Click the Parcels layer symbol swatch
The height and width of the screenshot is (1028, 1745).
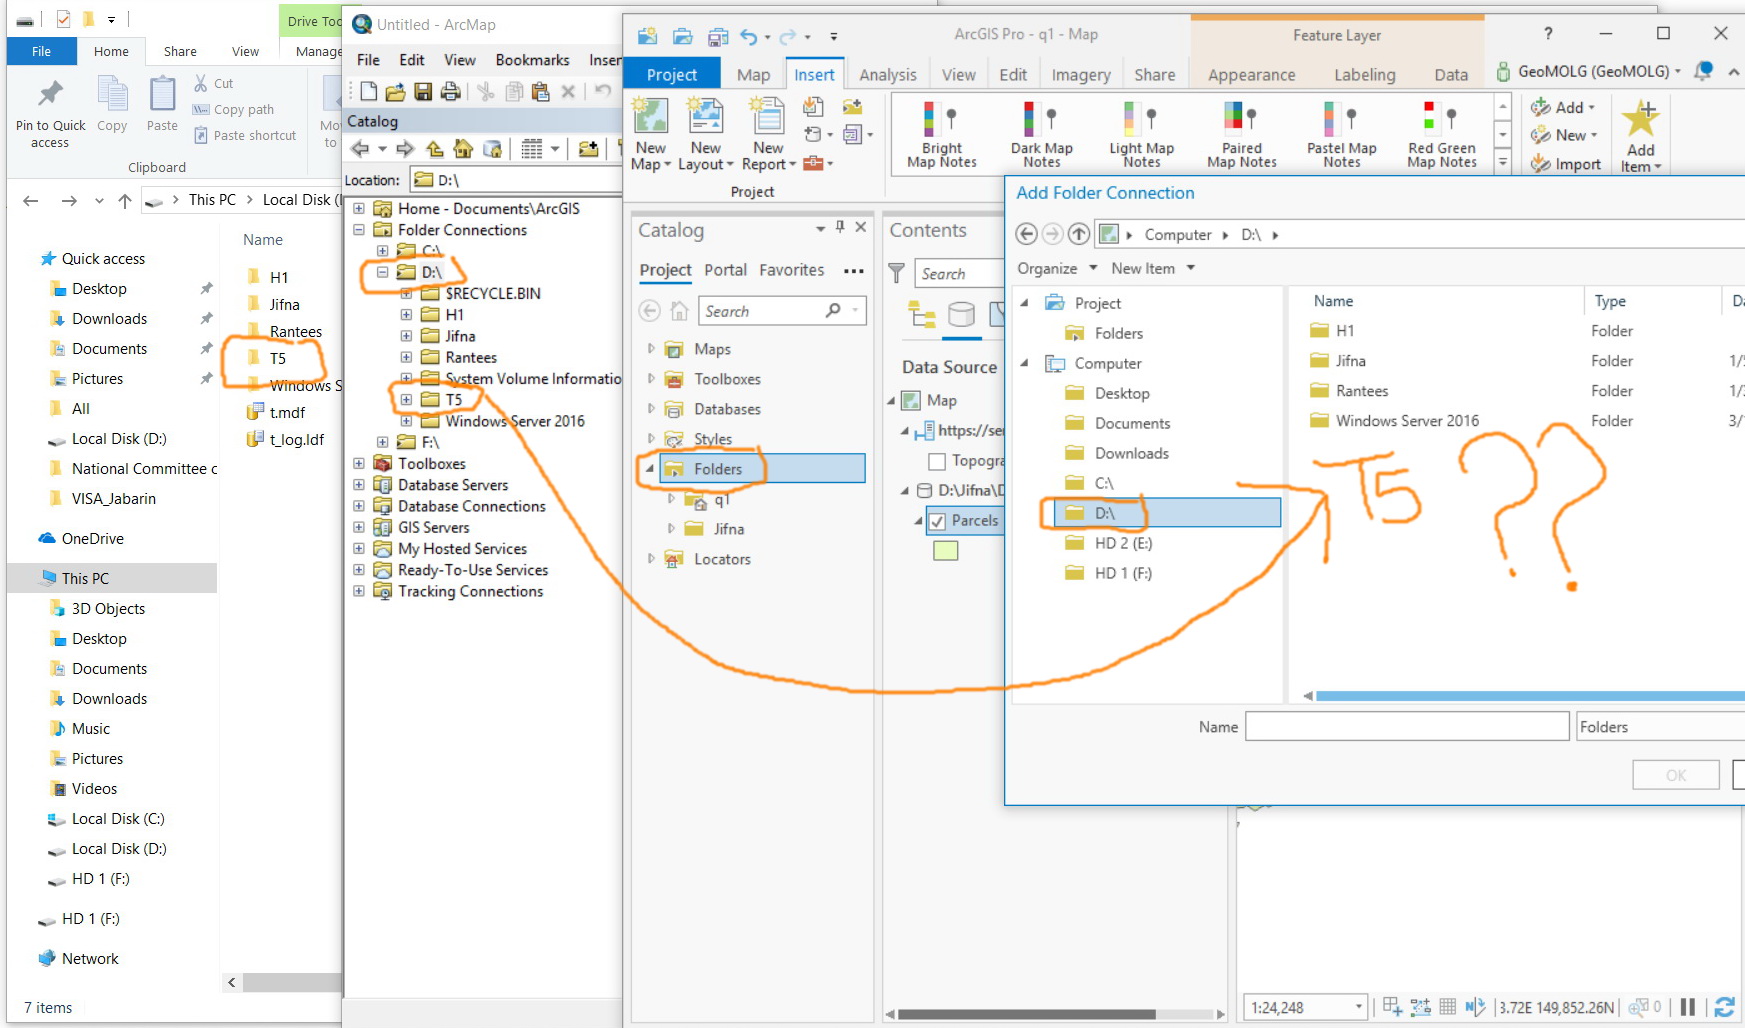pyautogui.click(x=945, y=551)
